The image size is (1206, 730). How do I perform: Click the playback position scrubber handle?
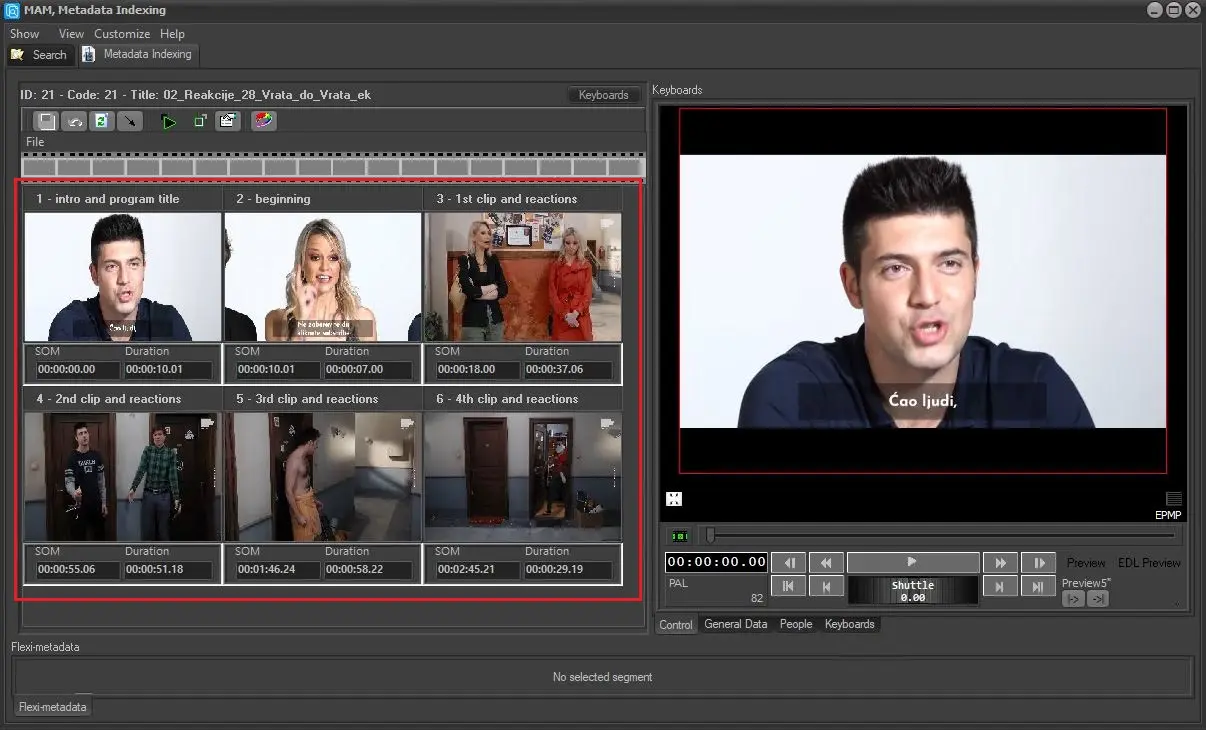[709, 536]
